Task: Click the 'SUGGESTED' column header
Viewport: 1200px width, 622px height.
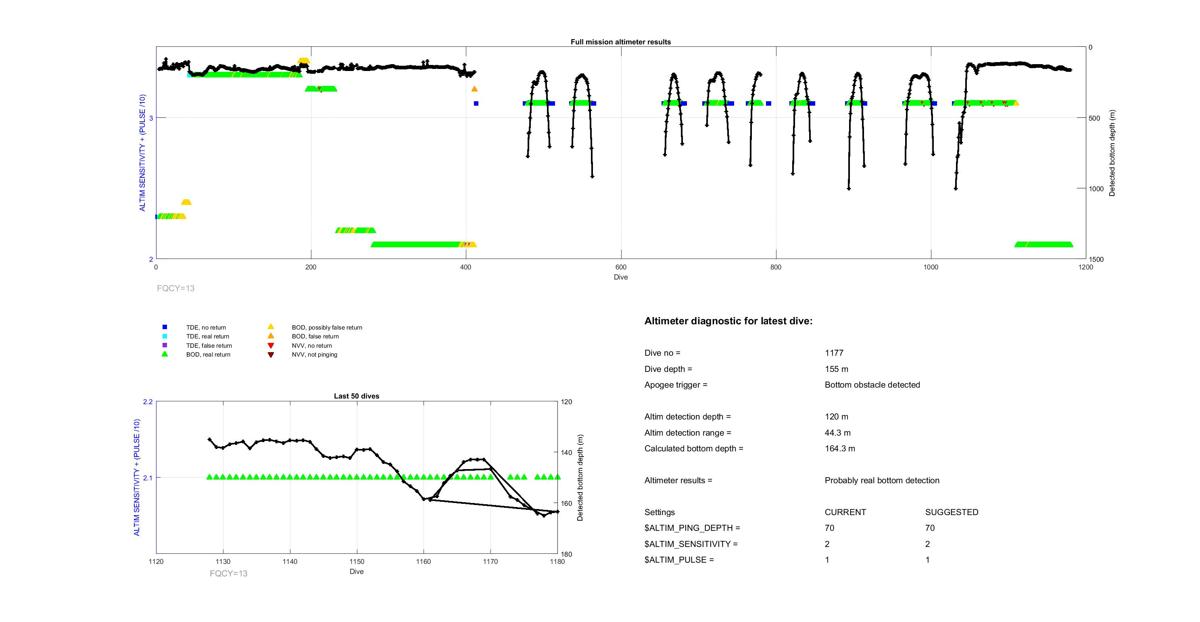Action: tap(952, 513)
